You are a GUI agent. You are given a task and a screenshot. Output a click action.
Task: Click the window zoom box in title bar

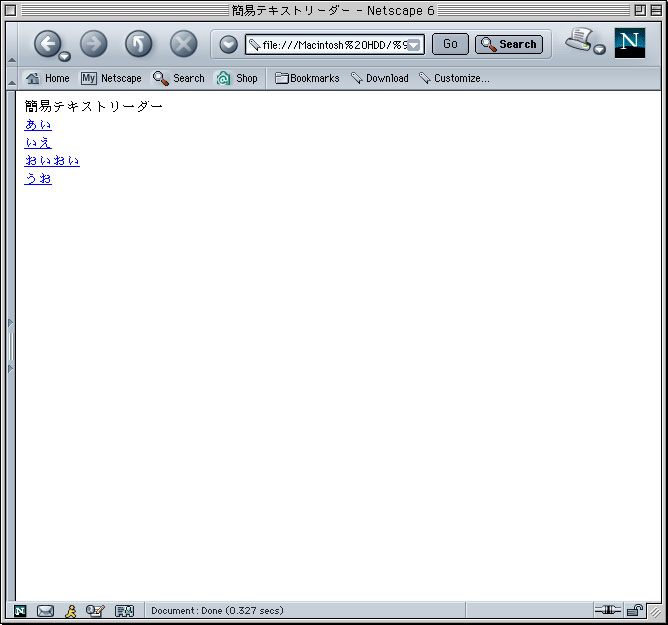[640, 10]
